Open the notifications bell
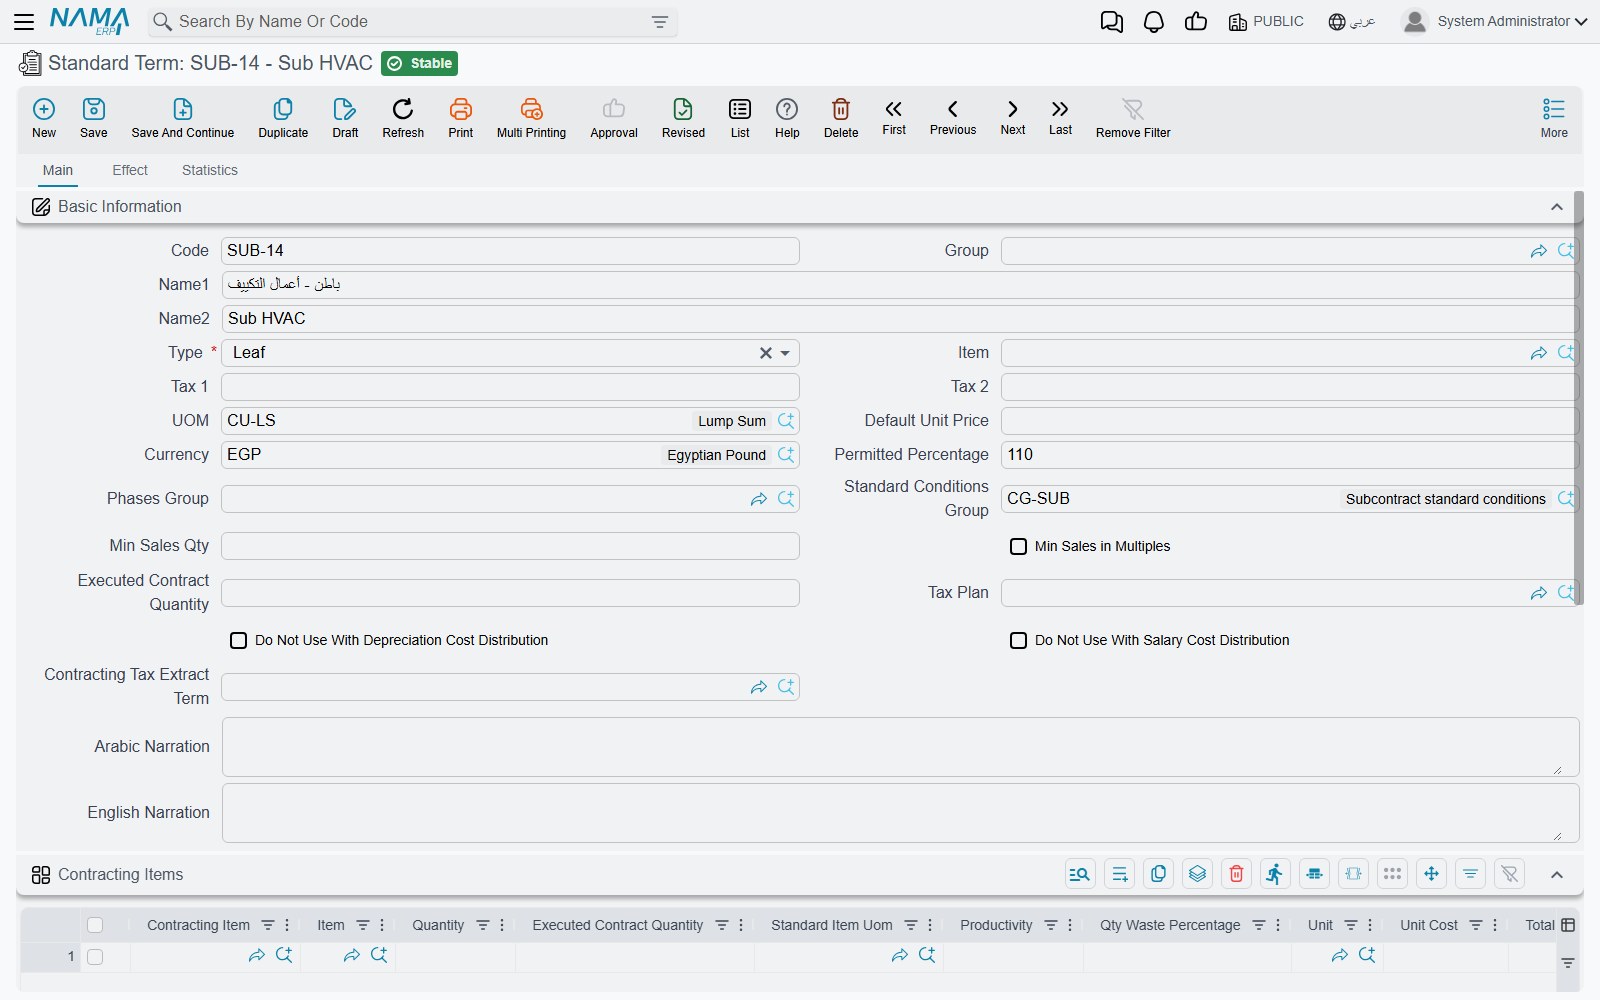The image size is (1600, 1000). coord(1154,22)
